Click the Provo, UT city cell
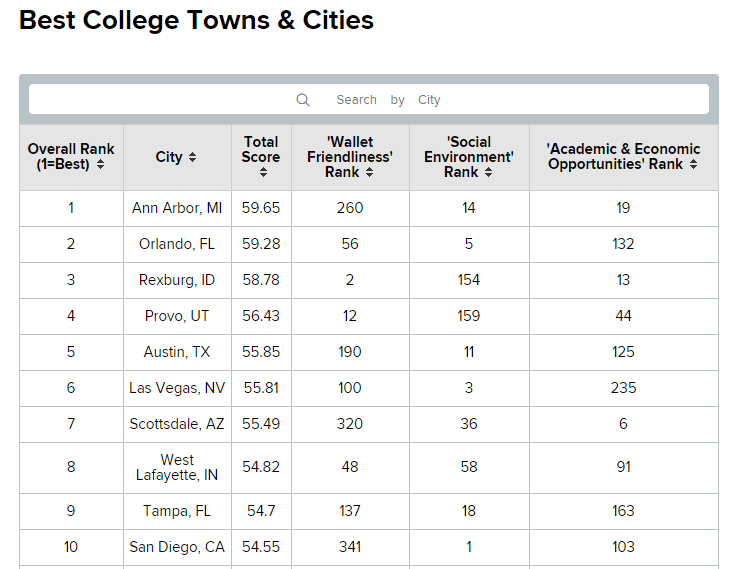The image size is (737, 569). point(177,316)
